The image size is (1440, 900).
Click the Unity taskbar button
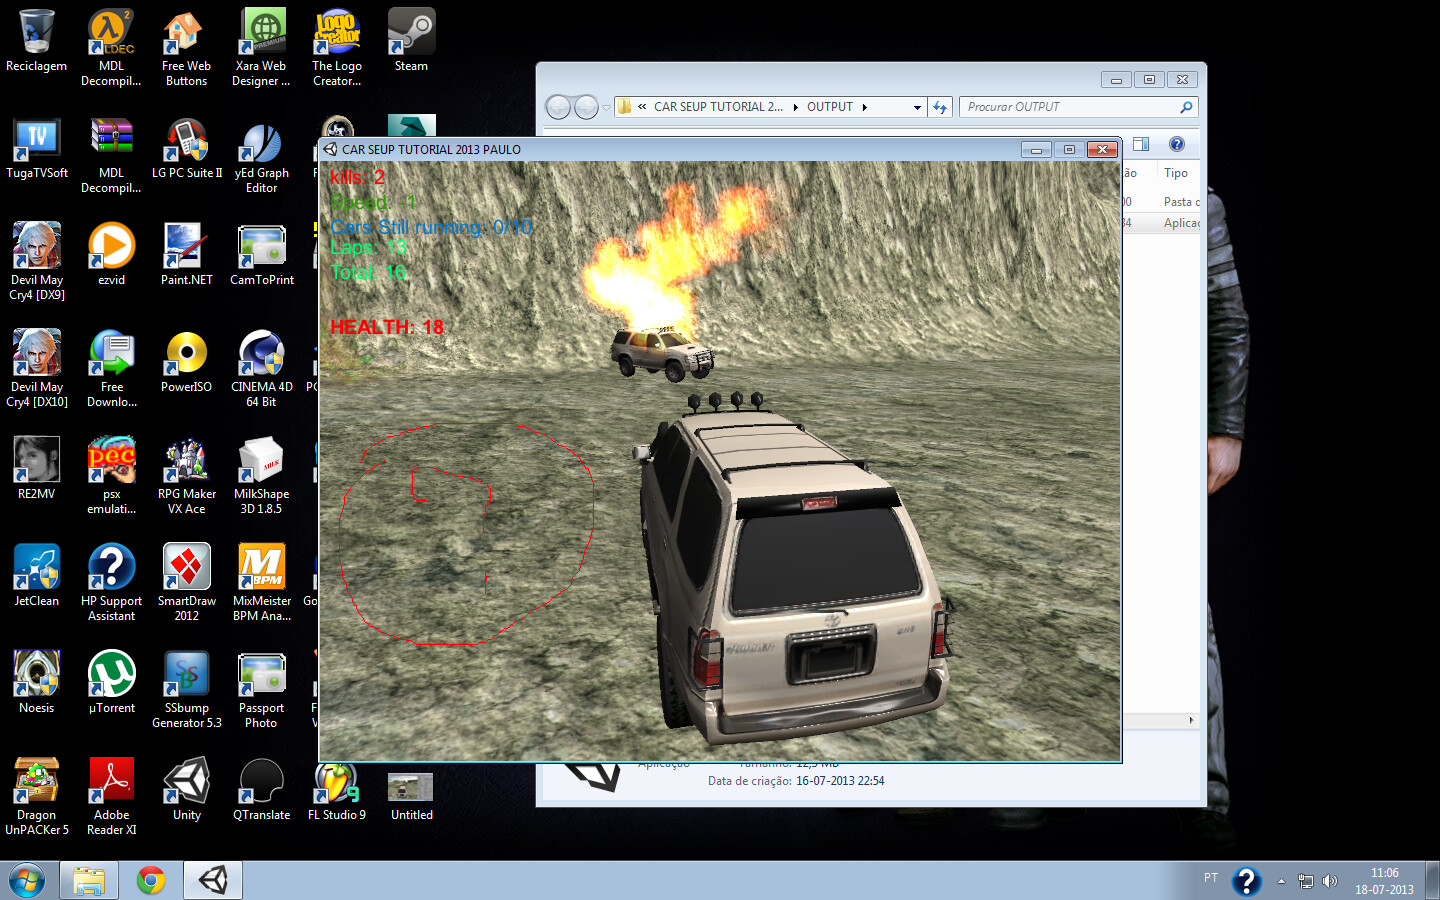tap(213, 880)
